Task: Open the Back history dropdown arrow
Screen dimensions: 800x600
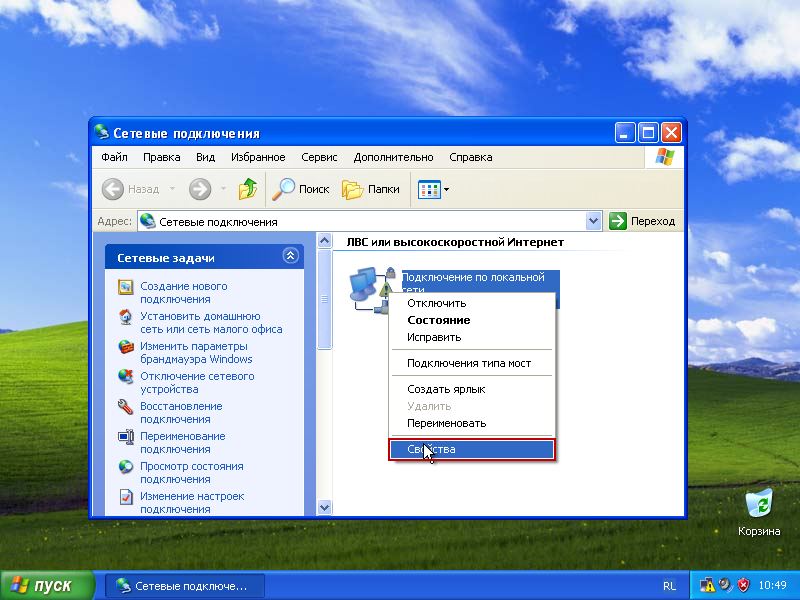Action: click(x=172, y=189)
